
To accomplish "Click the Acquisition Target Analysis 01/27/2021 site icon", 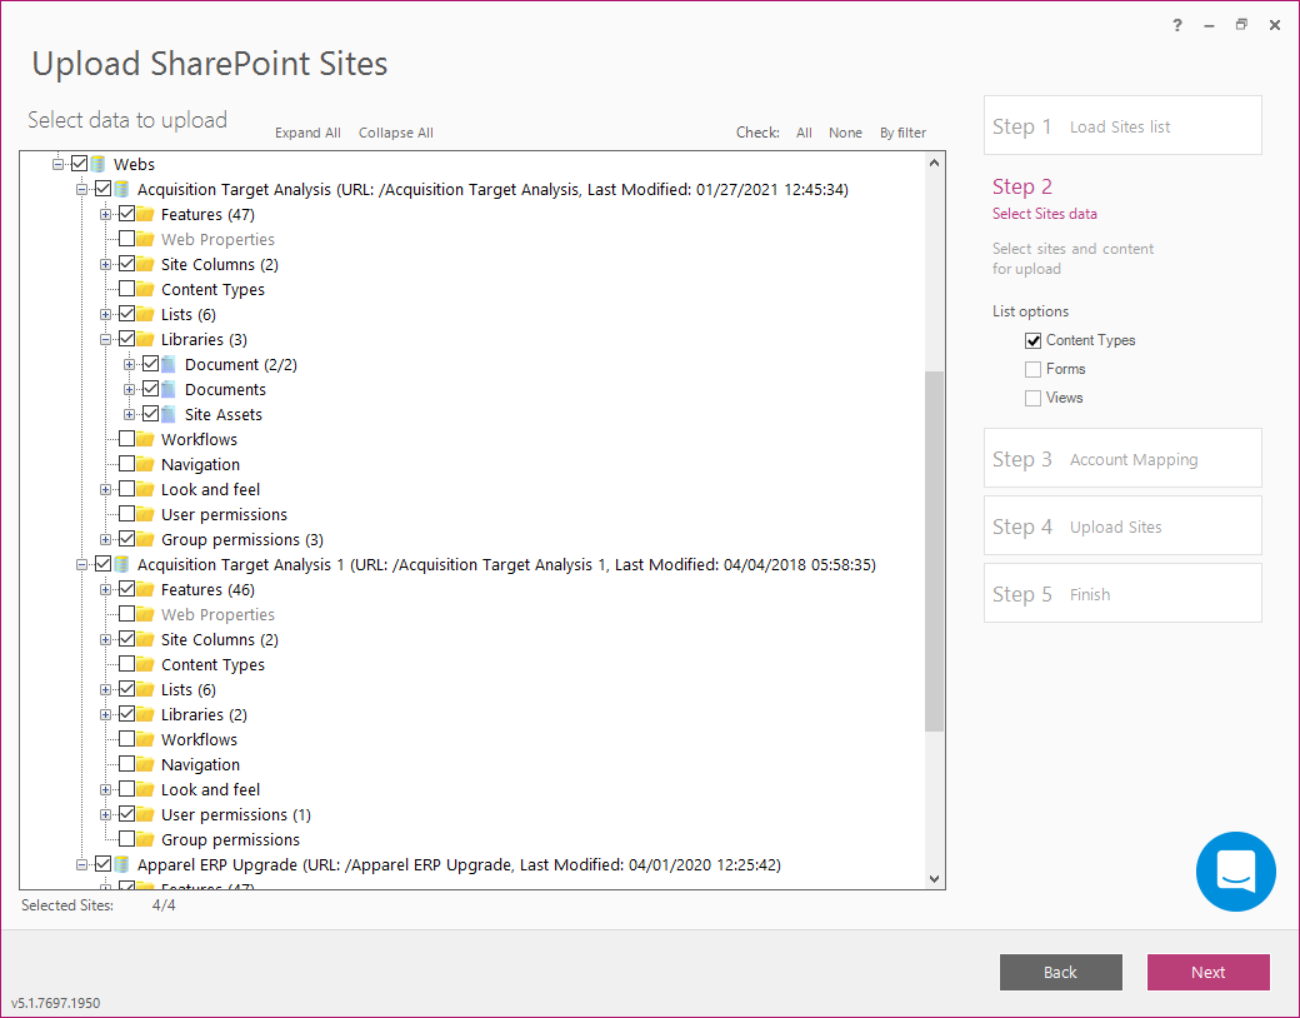I will [x=122, y=189].
